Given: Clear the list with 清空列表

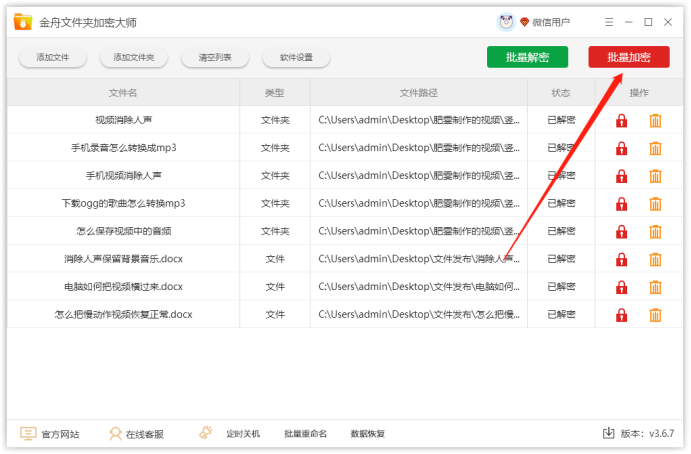Looking at the screenshot, I should pos(215,58).
